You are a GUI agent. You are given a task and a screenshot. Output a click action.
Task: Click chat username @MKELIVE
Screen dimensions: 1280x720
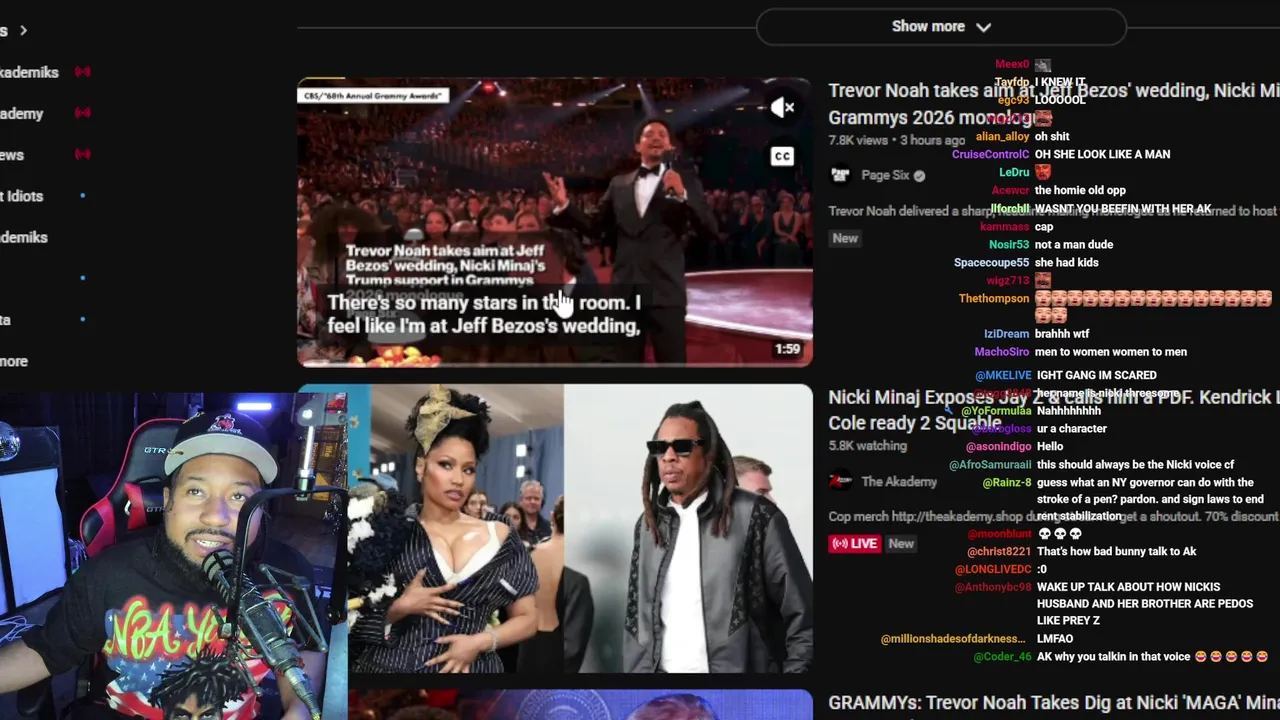1003,376
